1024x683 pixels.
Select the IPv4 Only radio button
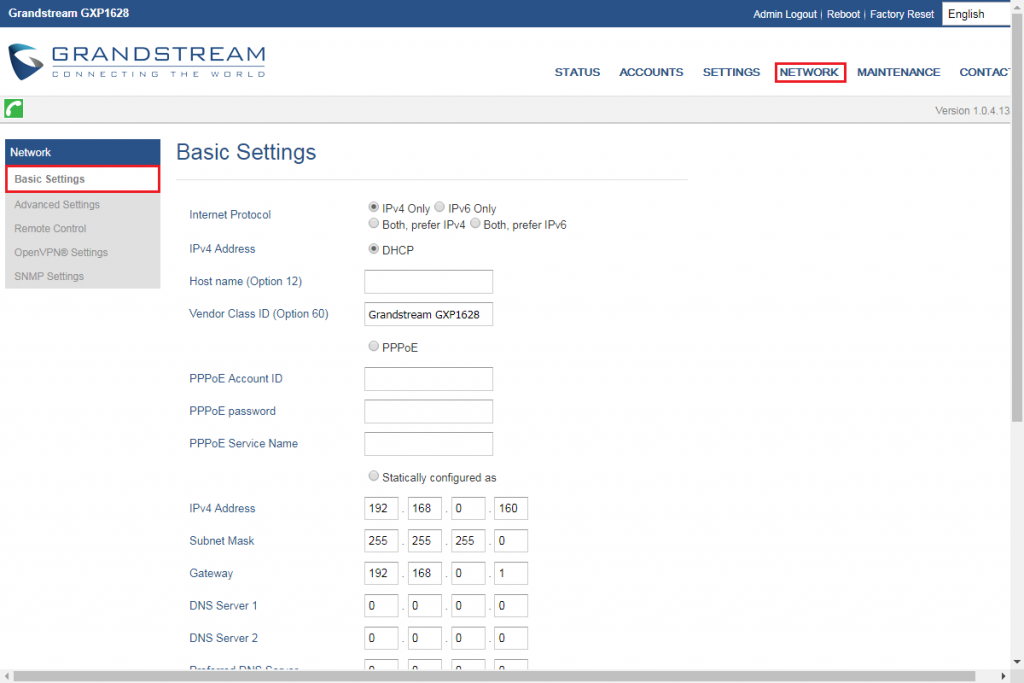point(374,207)
